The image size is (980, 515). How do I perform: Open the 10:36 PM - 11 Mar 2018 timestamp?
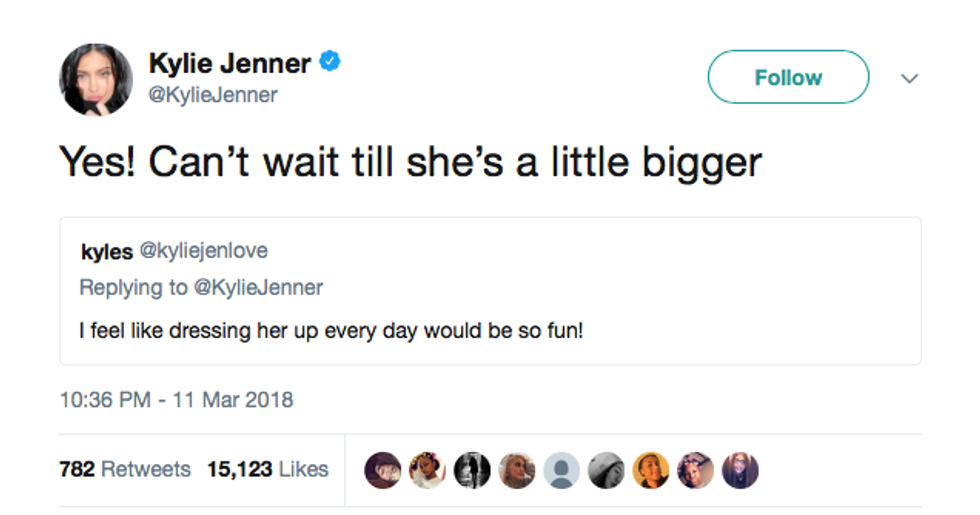tap(176, 400)
